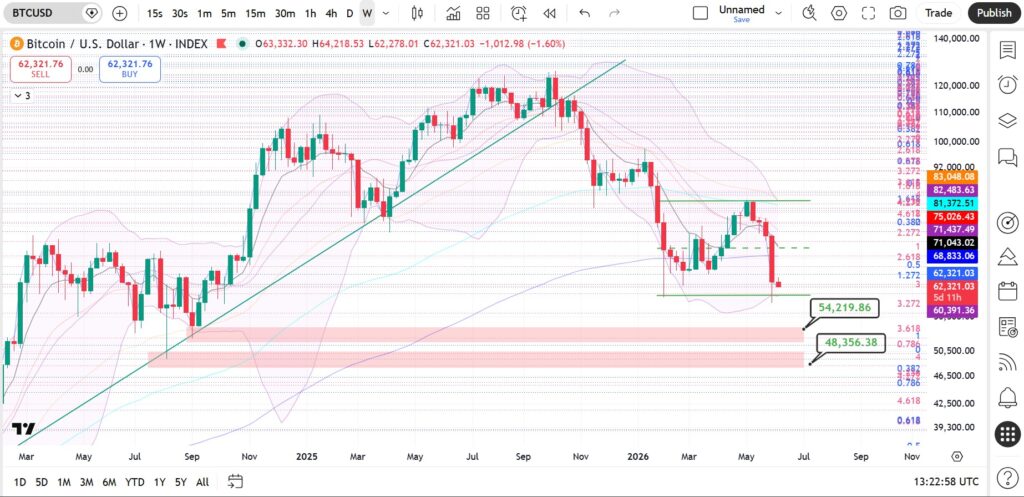Choose the 30m interval

pos(285,13)
